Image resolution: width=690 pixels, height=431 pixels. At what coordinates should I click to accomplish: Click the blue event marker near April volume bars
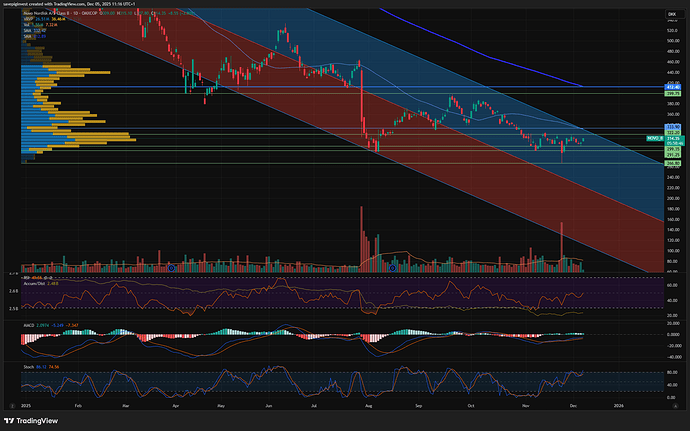172,267
